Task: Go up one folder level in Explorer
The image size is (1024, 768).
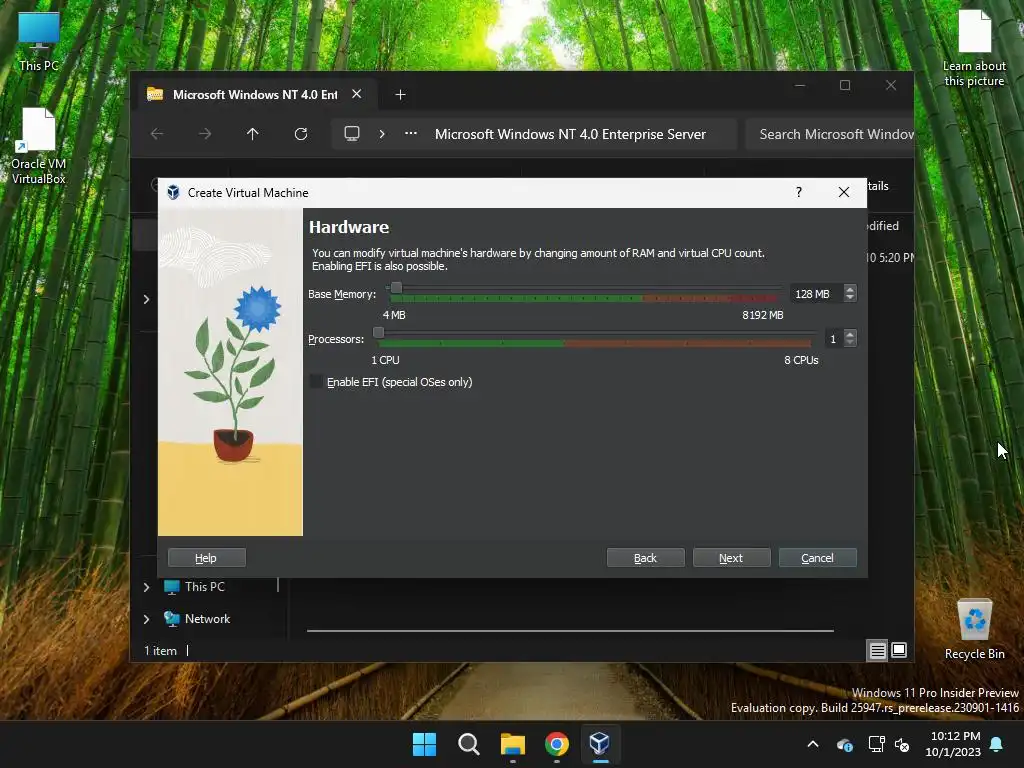Action: [253, 134]
